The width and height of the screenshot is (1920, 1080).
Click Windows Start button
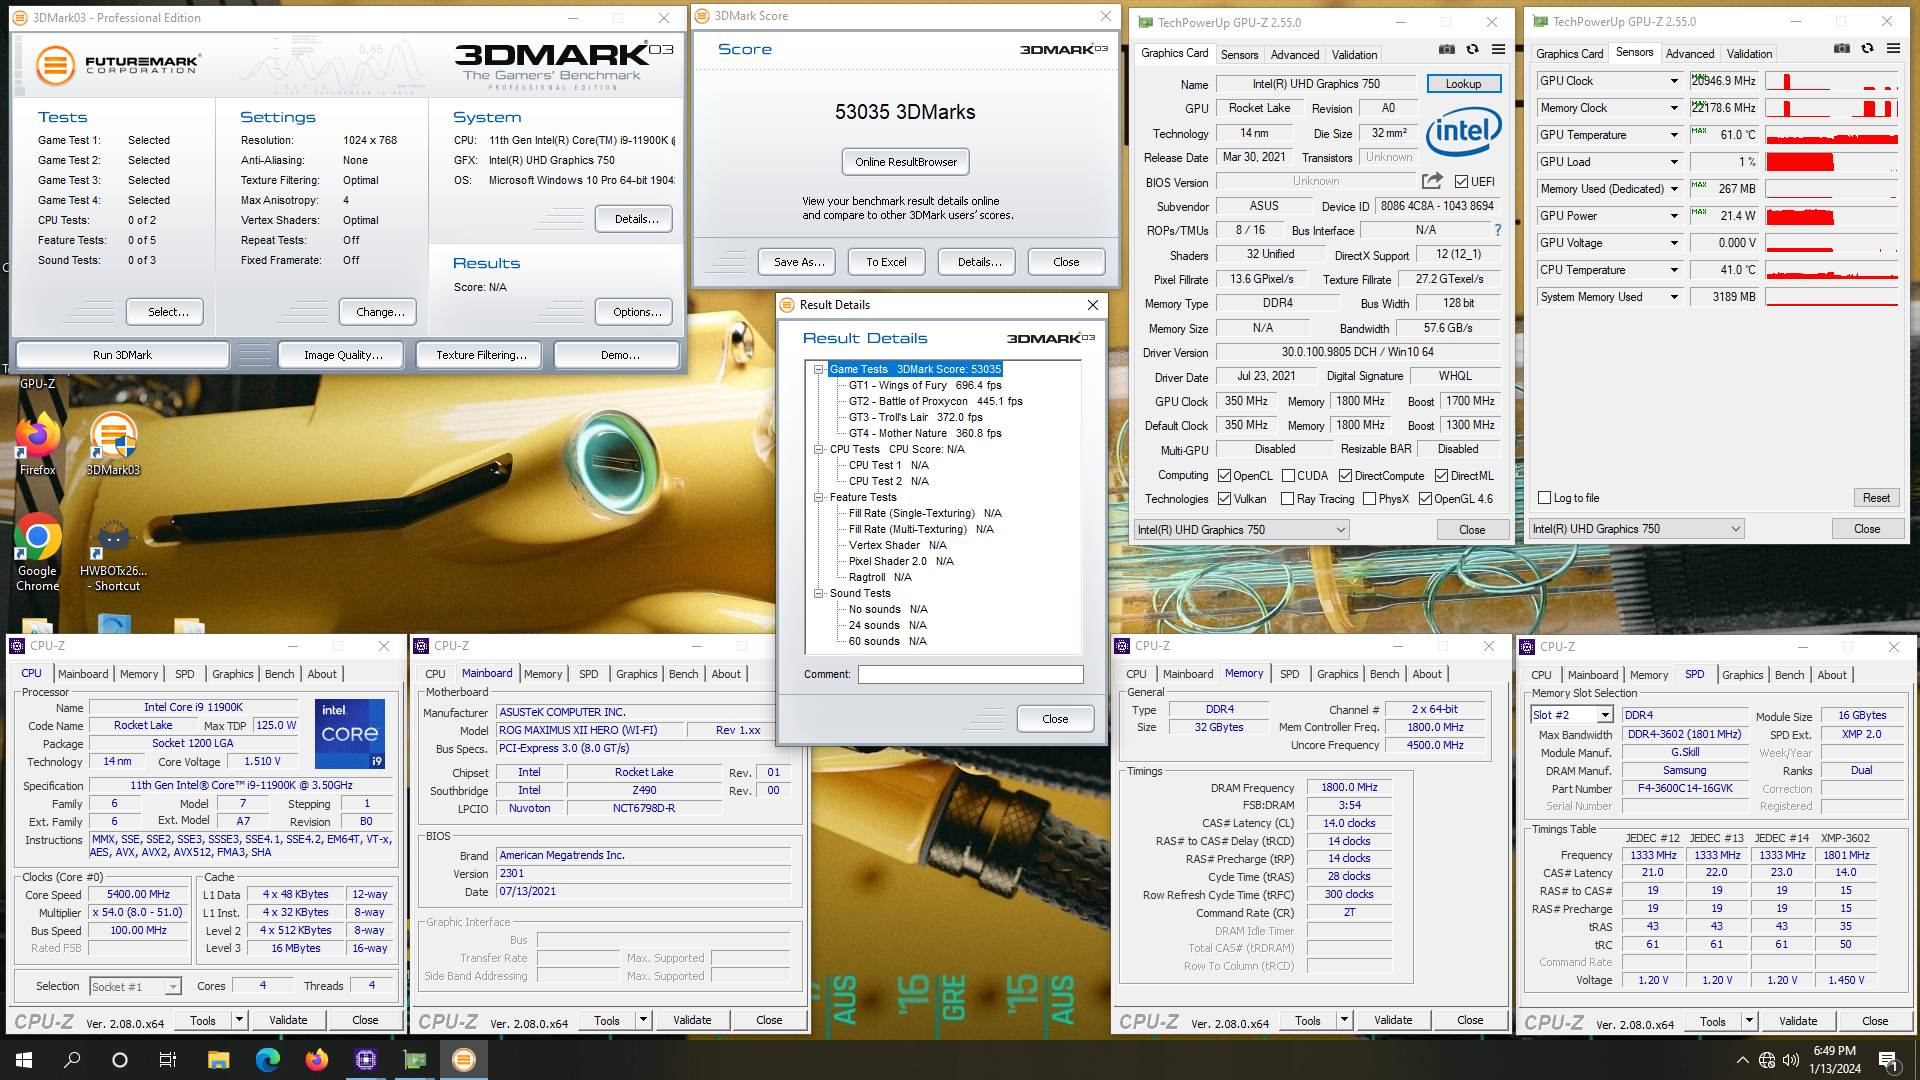pyautogui.click(x=24, y=1060)
